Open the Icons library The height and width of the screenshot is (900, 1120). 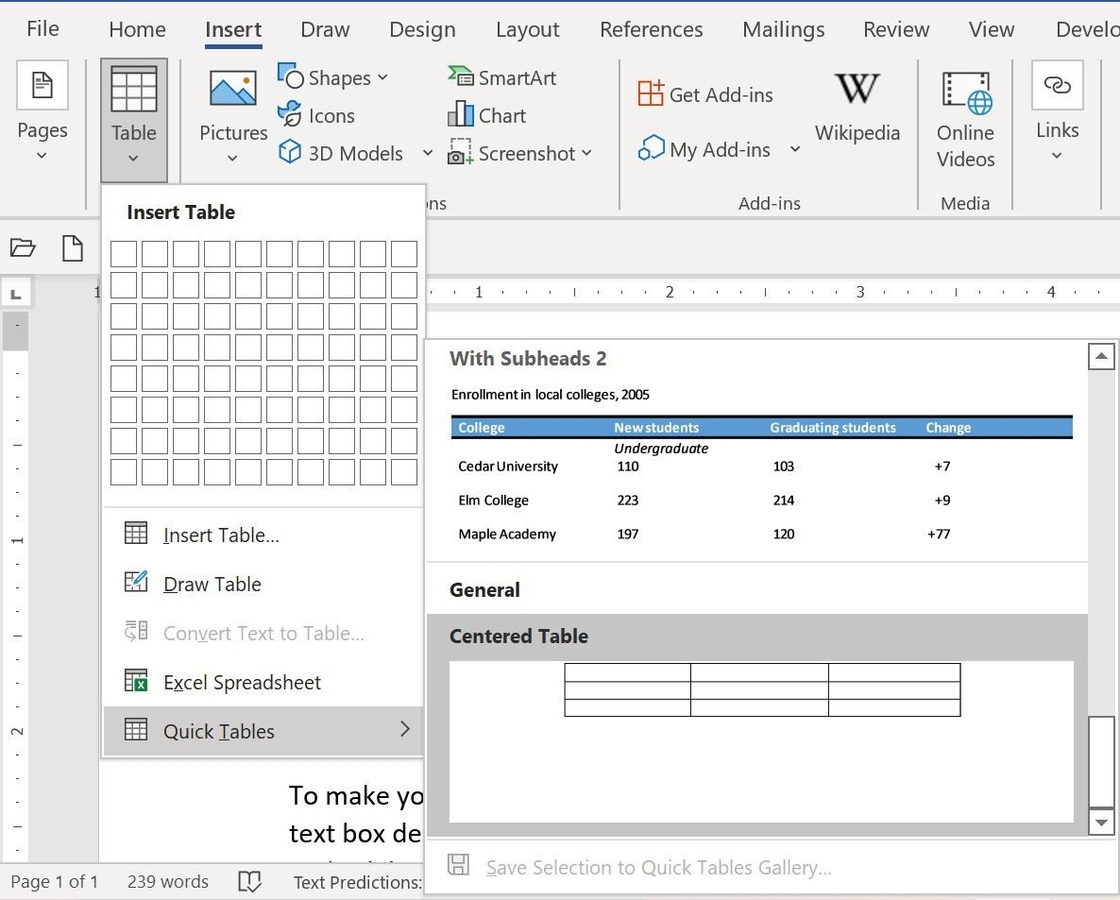(x=316, y=115)
